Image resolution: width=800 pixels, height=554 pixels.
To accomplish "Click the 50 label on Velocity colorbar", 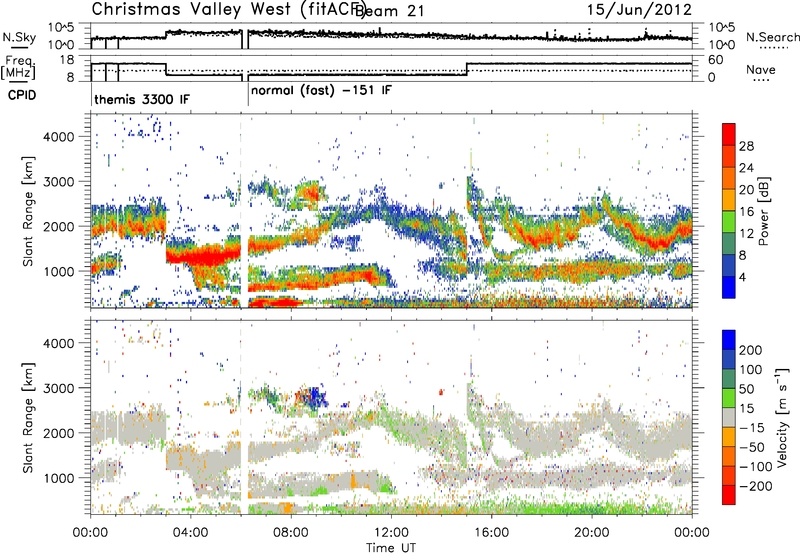I will [x=746, y=389].
